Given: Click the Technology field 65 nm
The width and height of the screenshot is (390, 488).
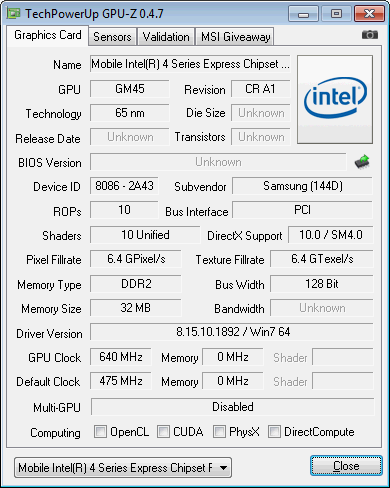Looking at the screenshot, I should tap(130, 113).
